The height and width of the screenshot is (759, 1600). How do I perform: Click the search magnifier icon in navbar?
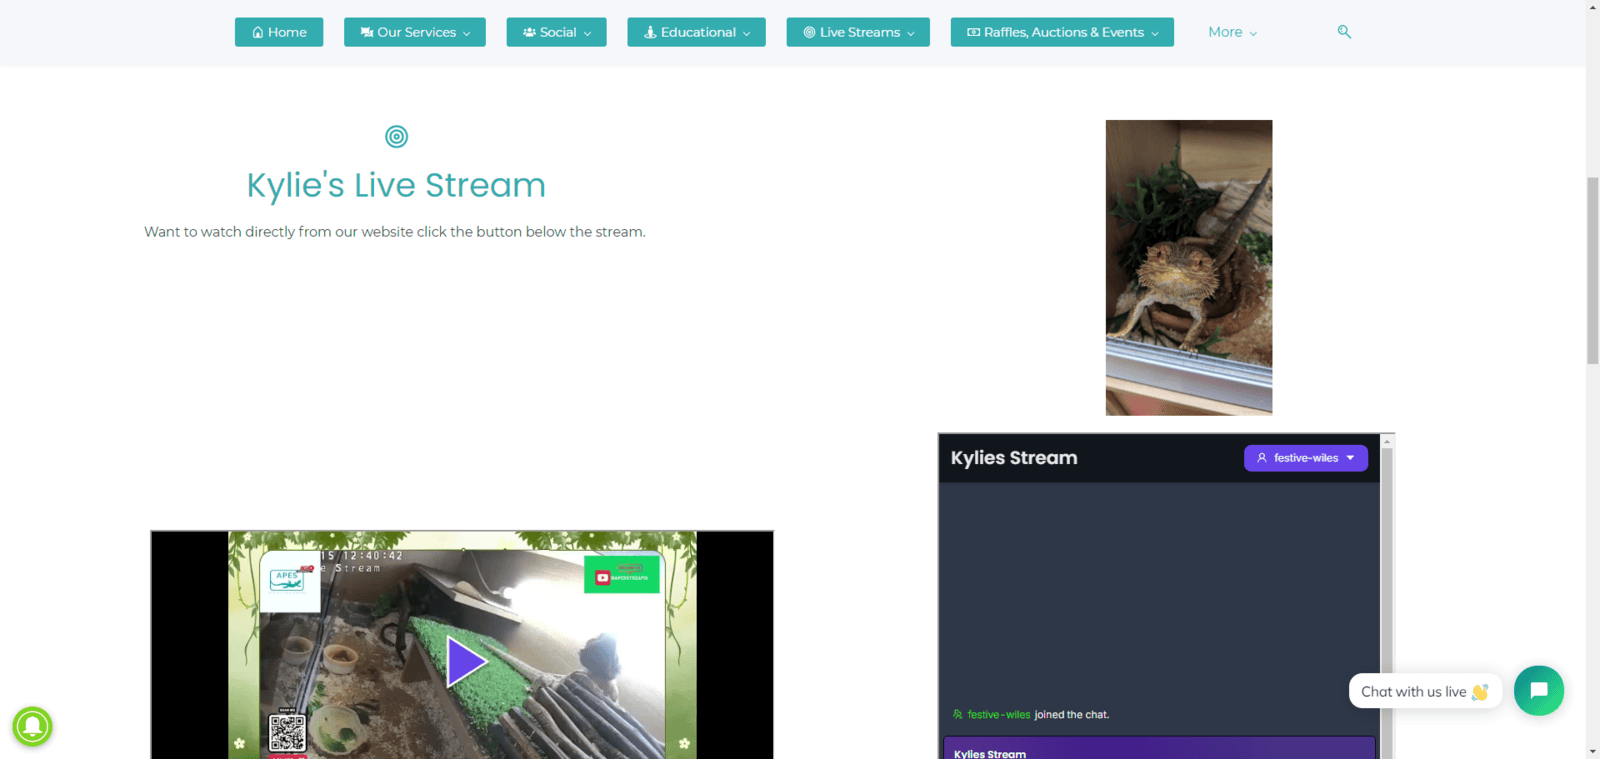(x=1344, y=32)
